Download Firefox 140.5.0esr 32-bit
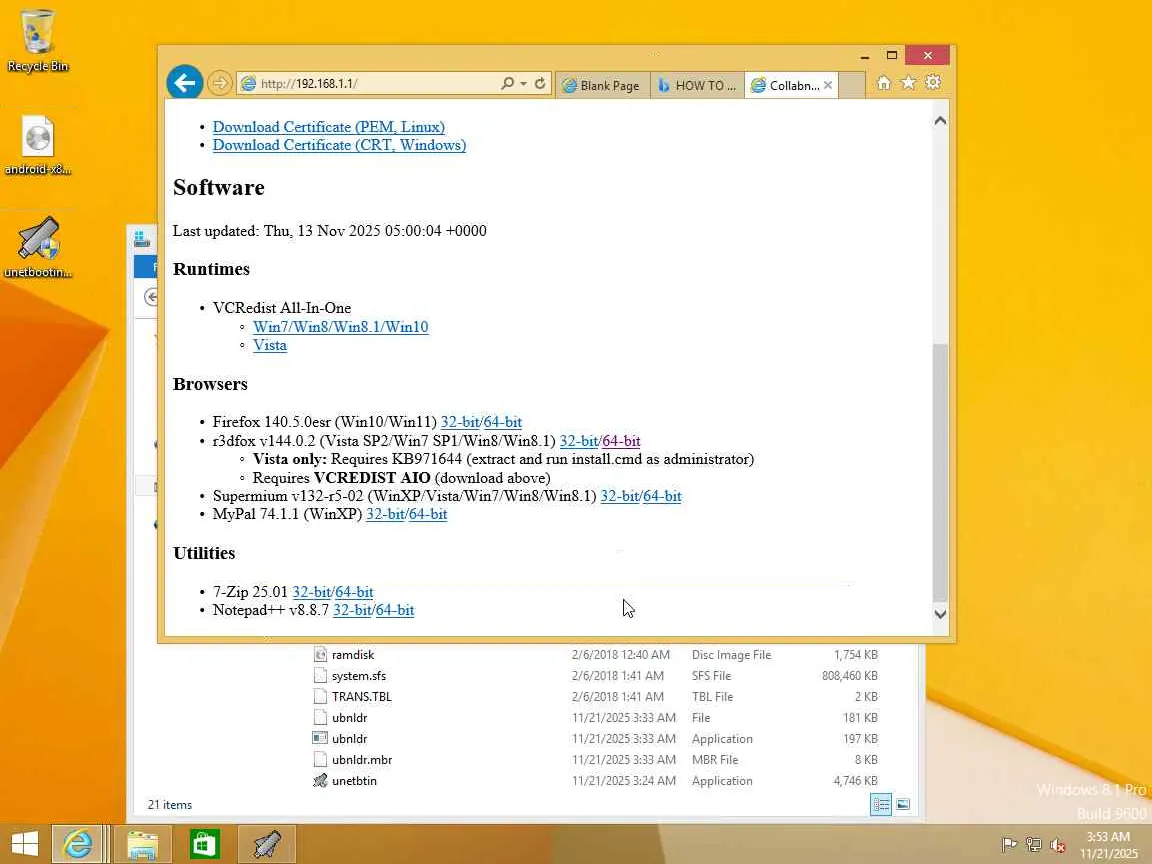 point(460,422)
